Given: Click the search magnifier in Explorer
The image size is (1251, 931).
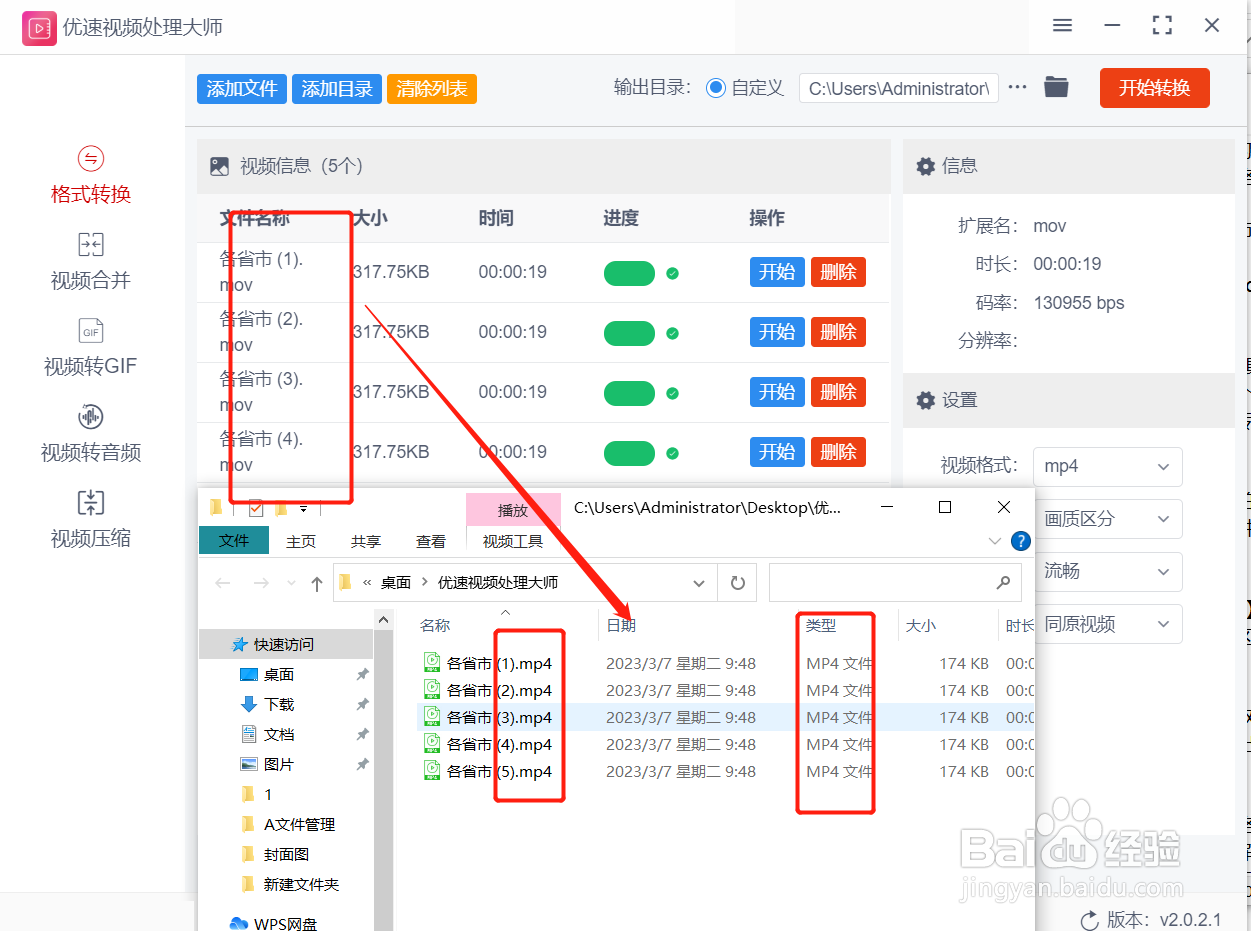Looking at the screenshot, I should (x=1003, y=583).
